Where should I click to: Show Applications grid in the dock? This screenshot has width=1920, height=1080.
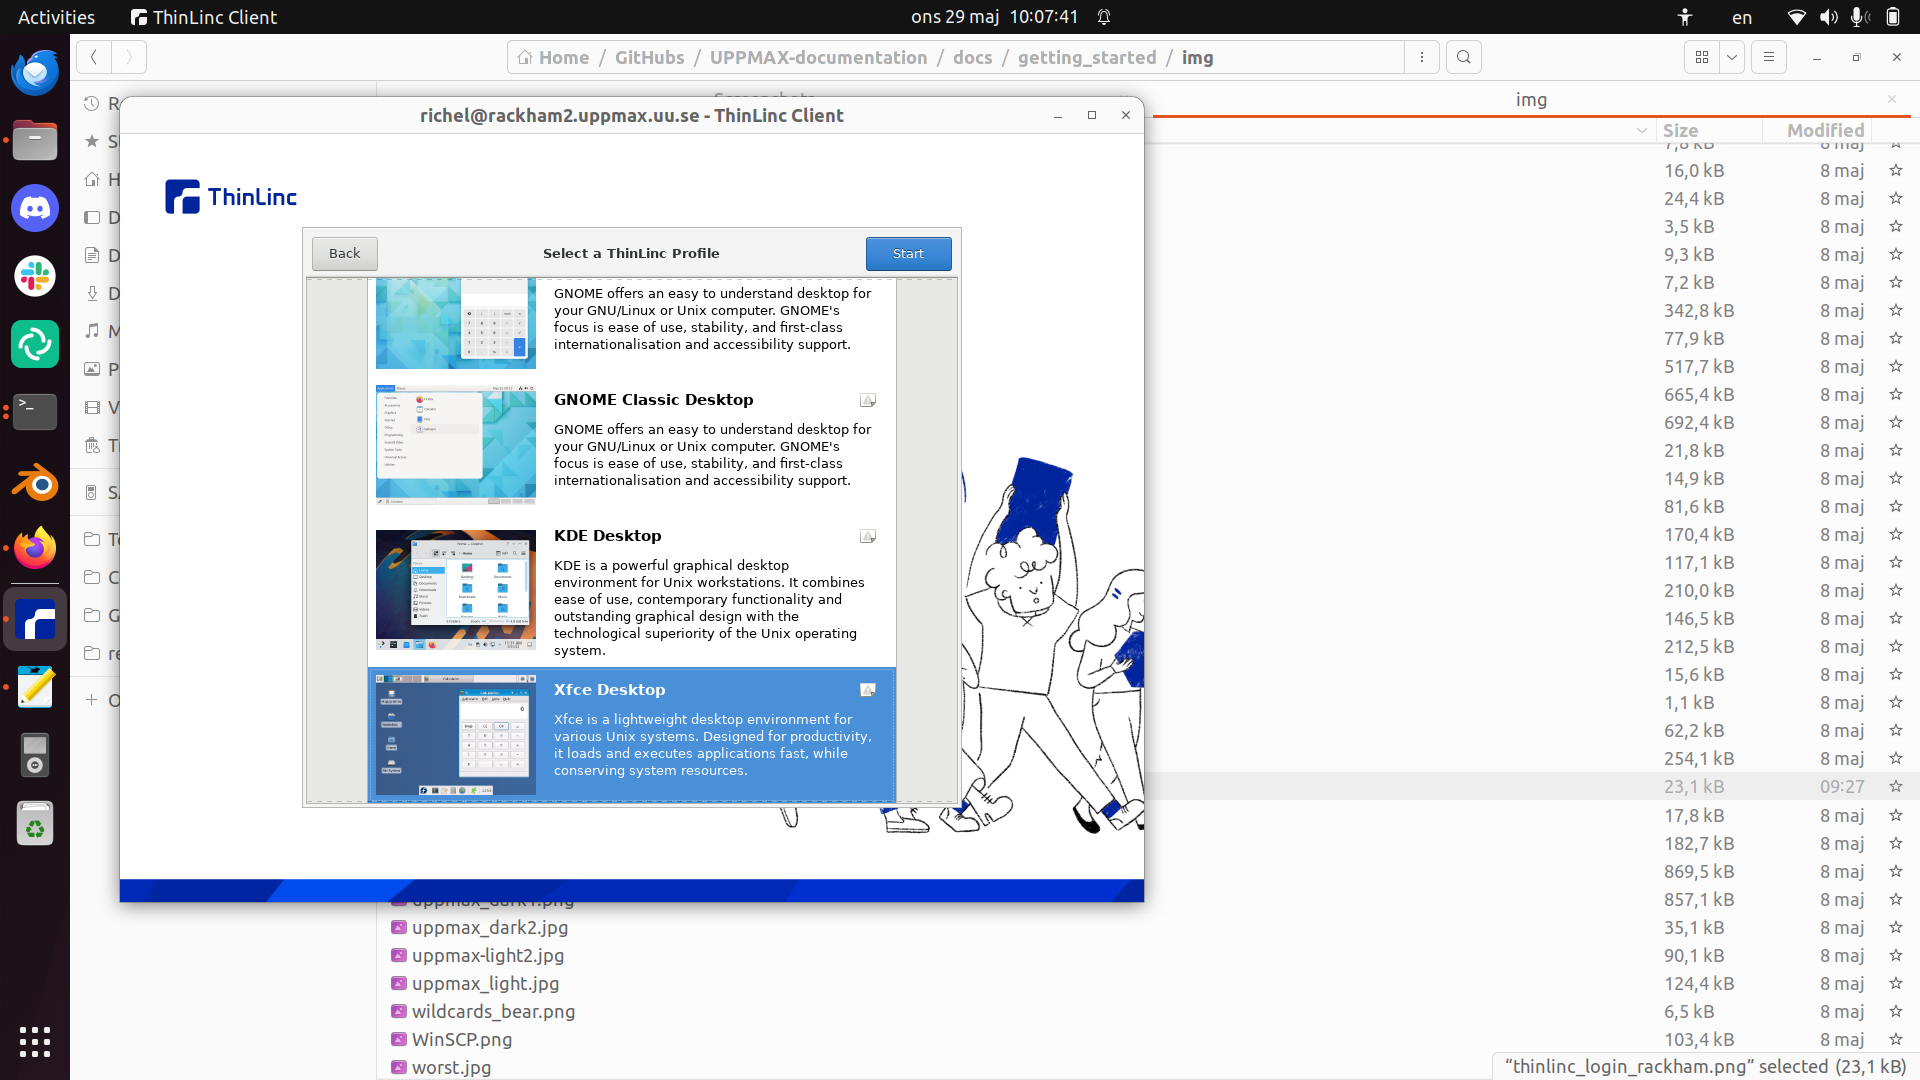coord(35,1041)
